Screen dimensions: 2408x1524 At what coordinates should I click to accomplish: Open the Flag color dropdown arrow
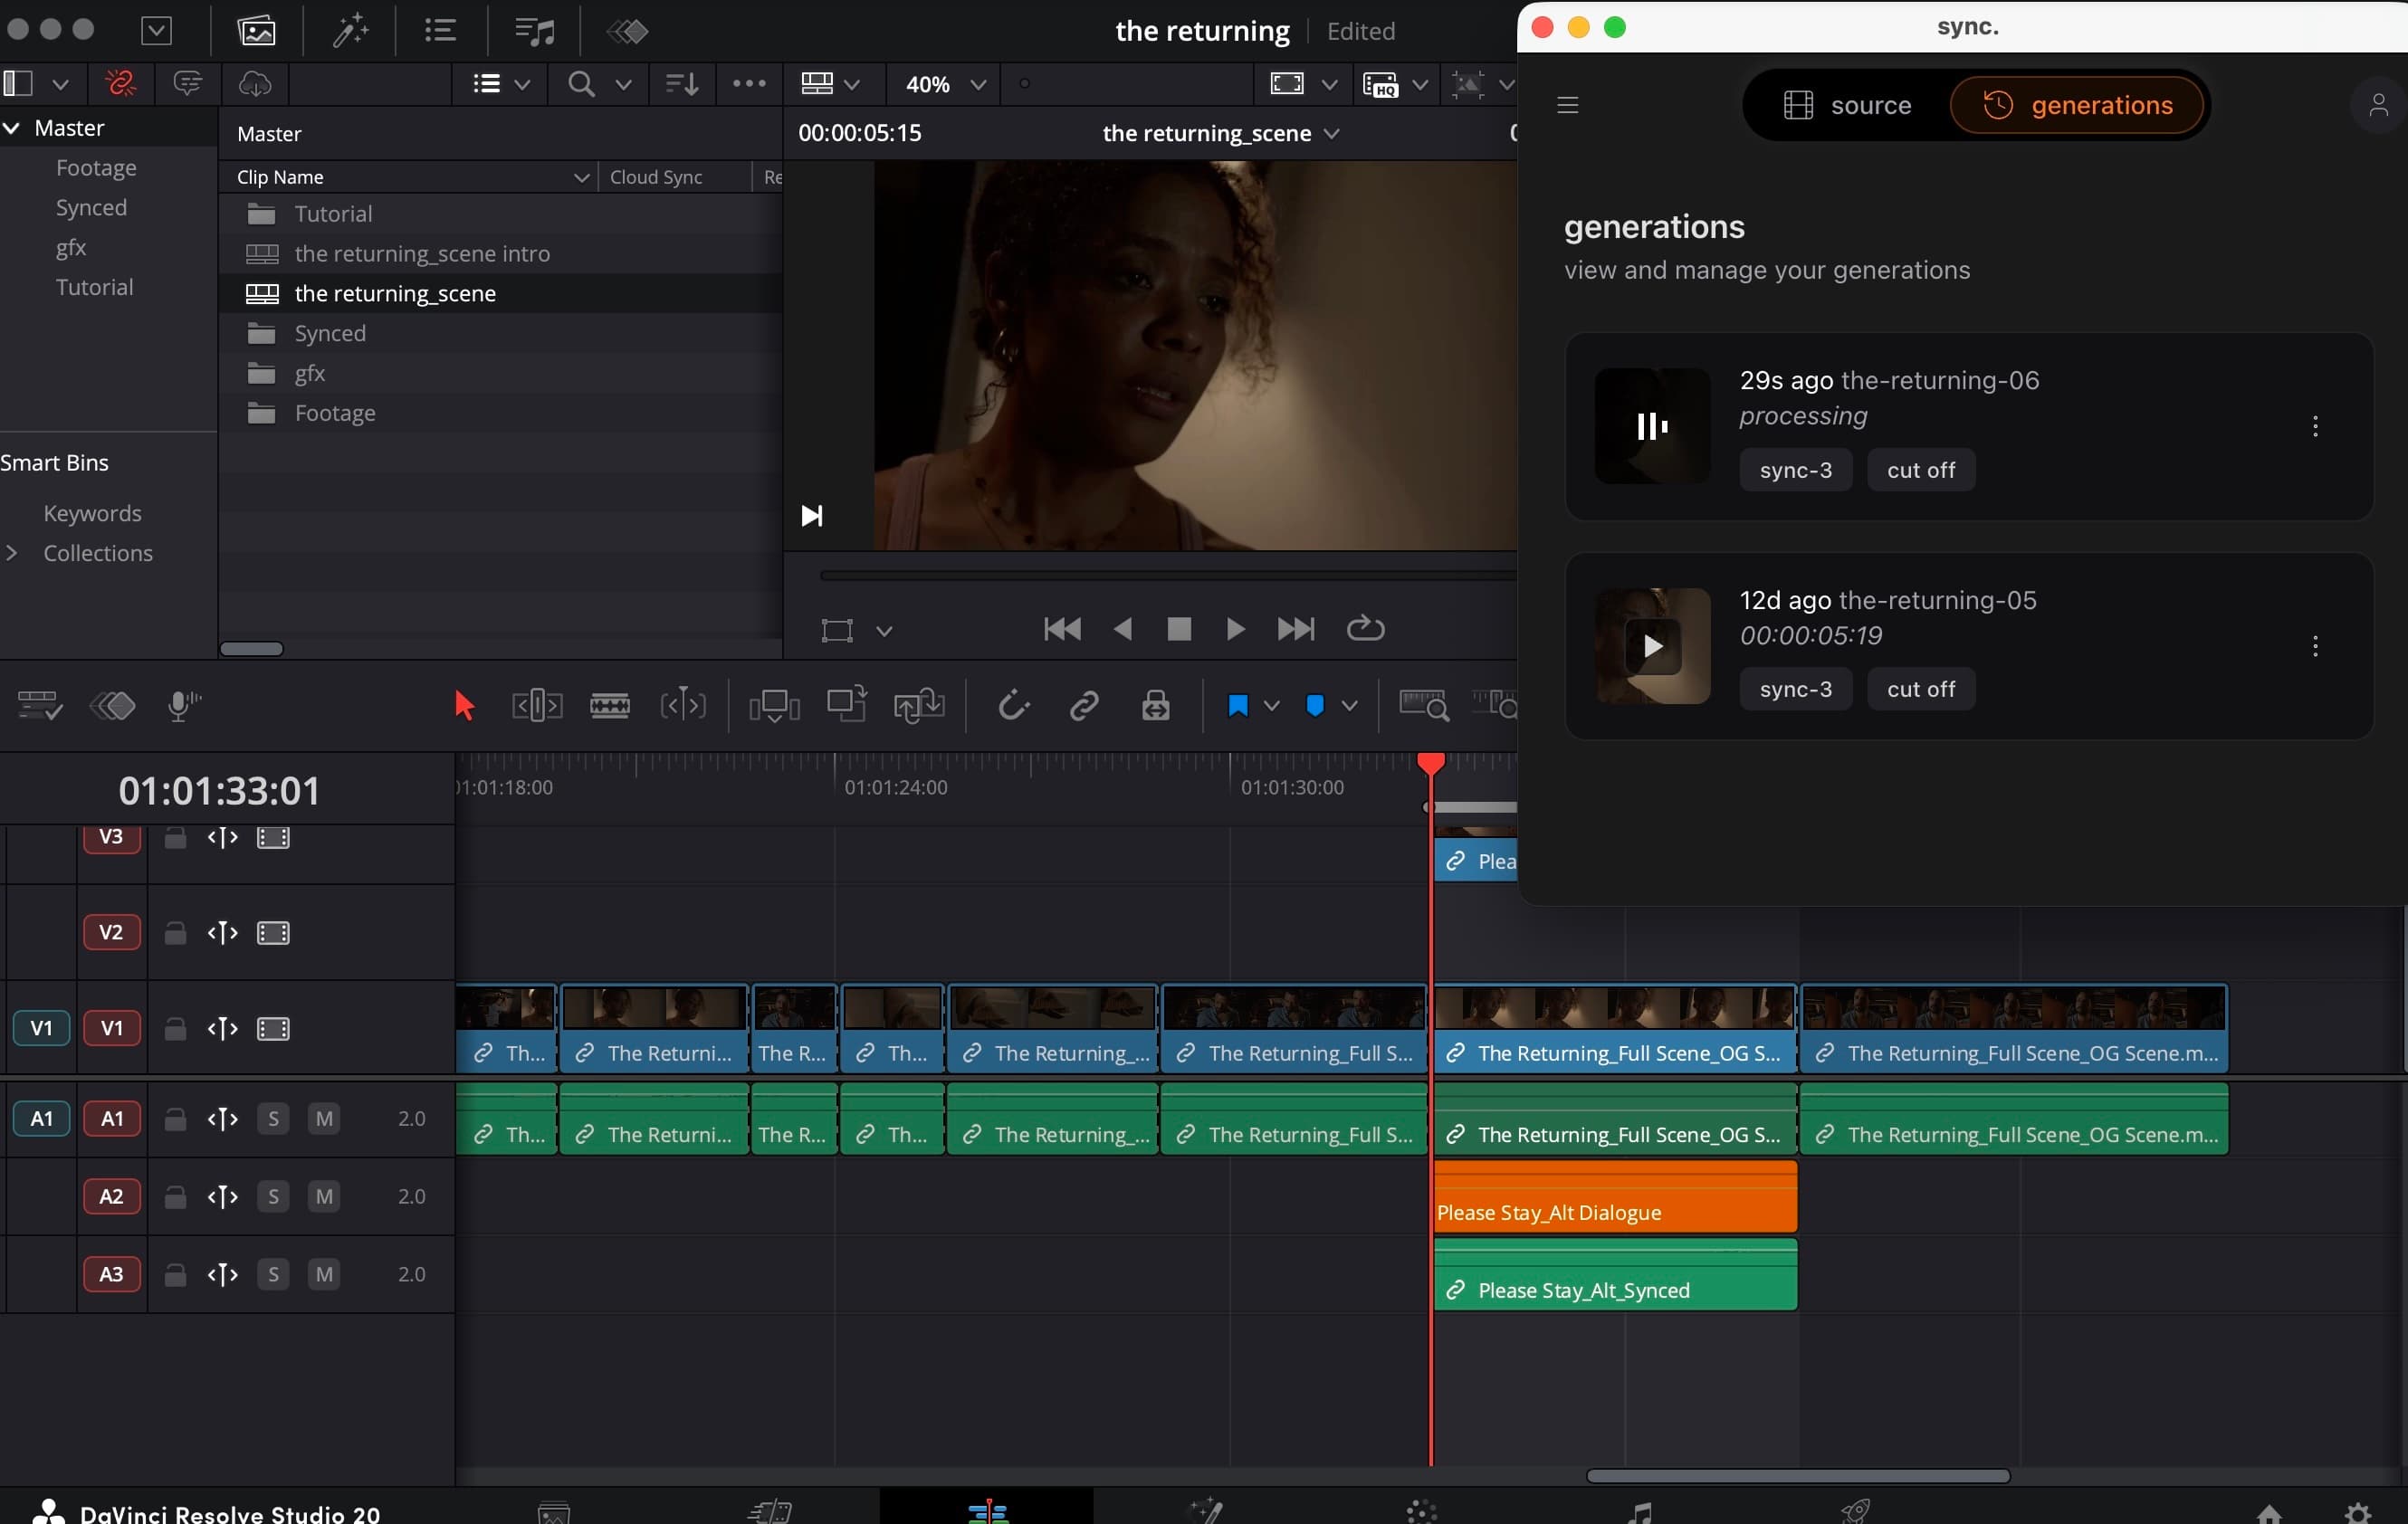[x=1271, y=706]
